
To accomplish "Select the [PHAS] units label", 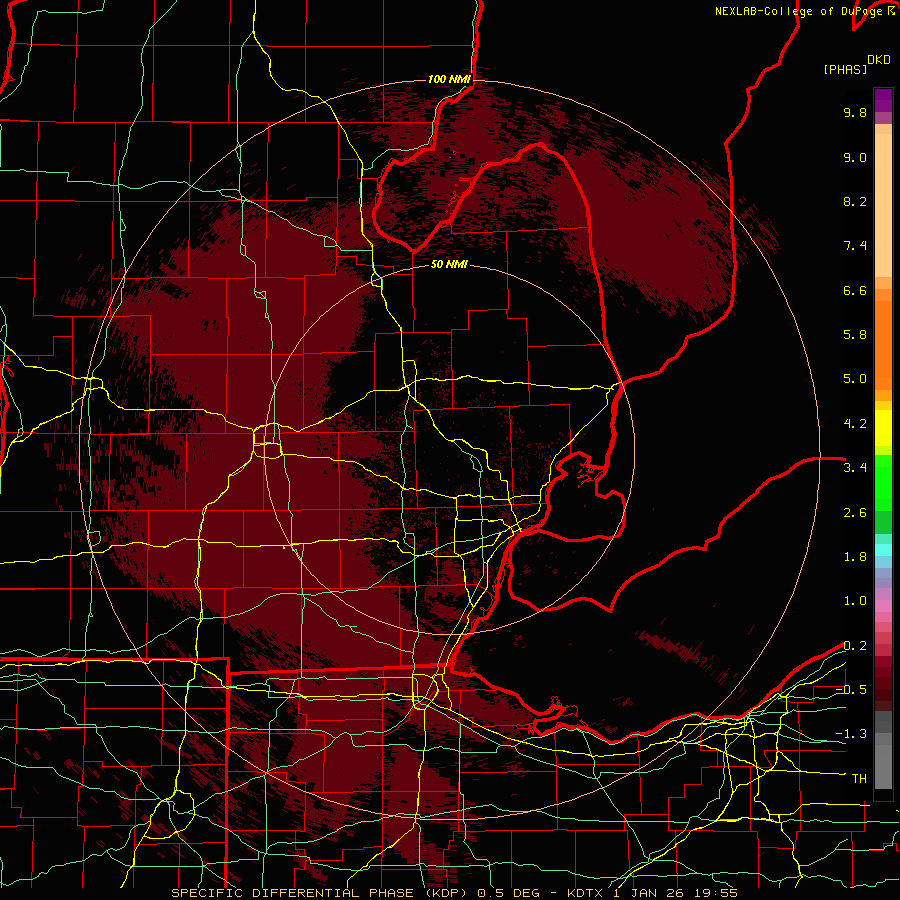I will [x=845, y=69].
